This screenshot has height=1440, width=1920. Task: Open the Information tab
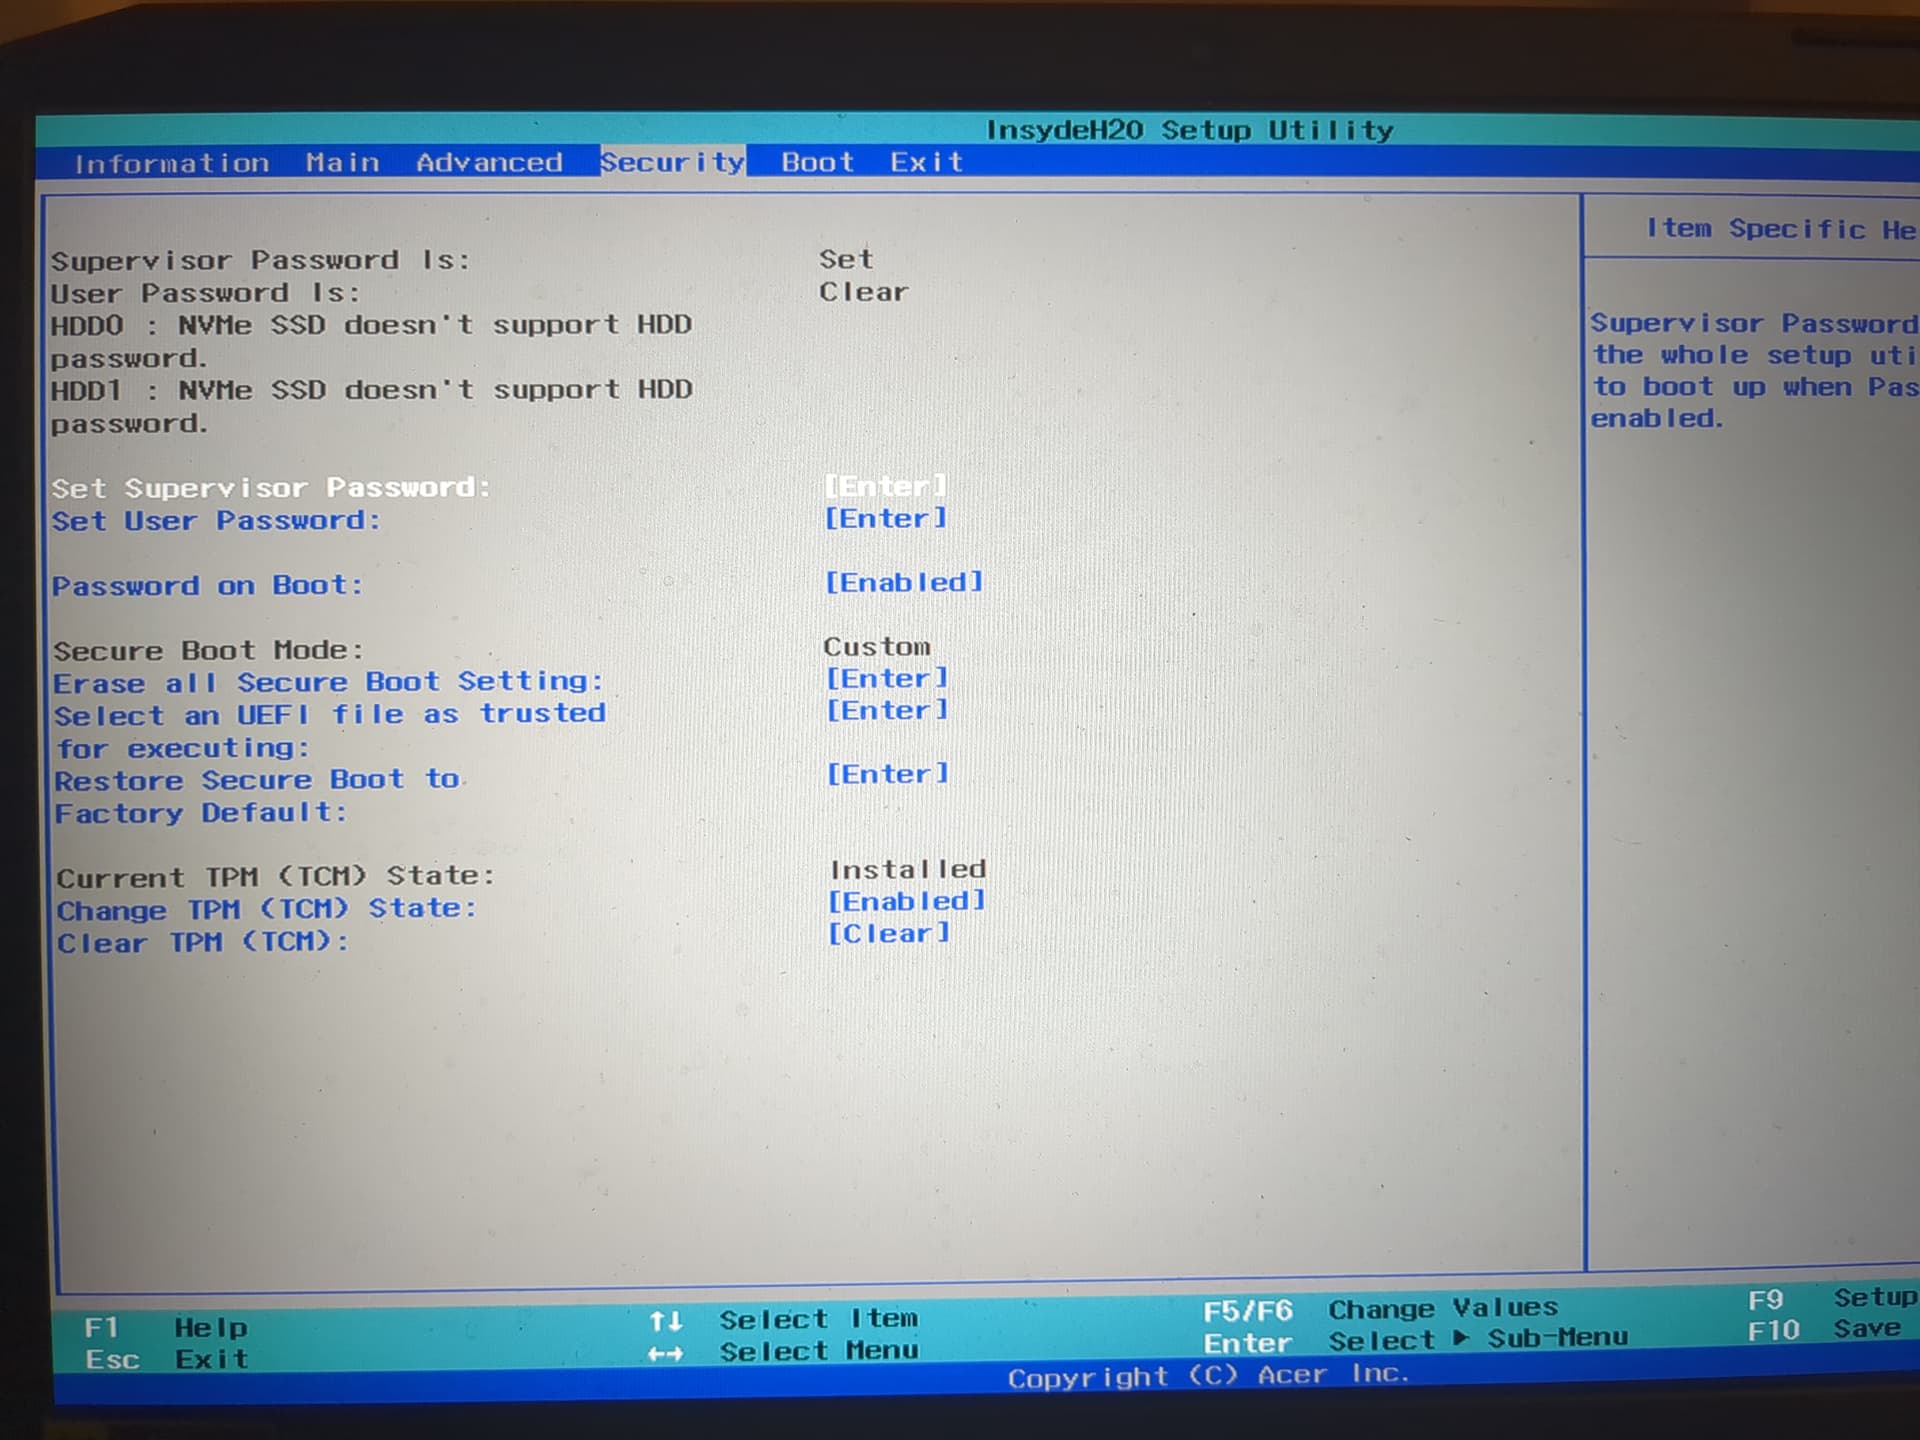[x=171, y=163]
